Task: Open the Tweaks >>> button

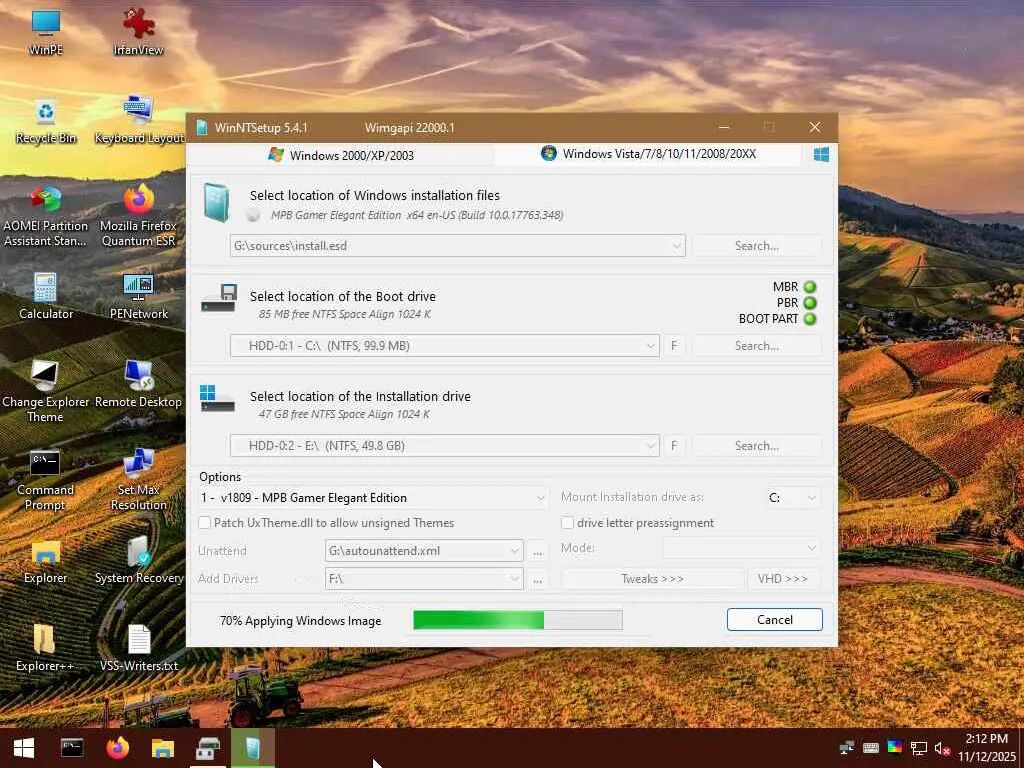Action: coord(652,579)
